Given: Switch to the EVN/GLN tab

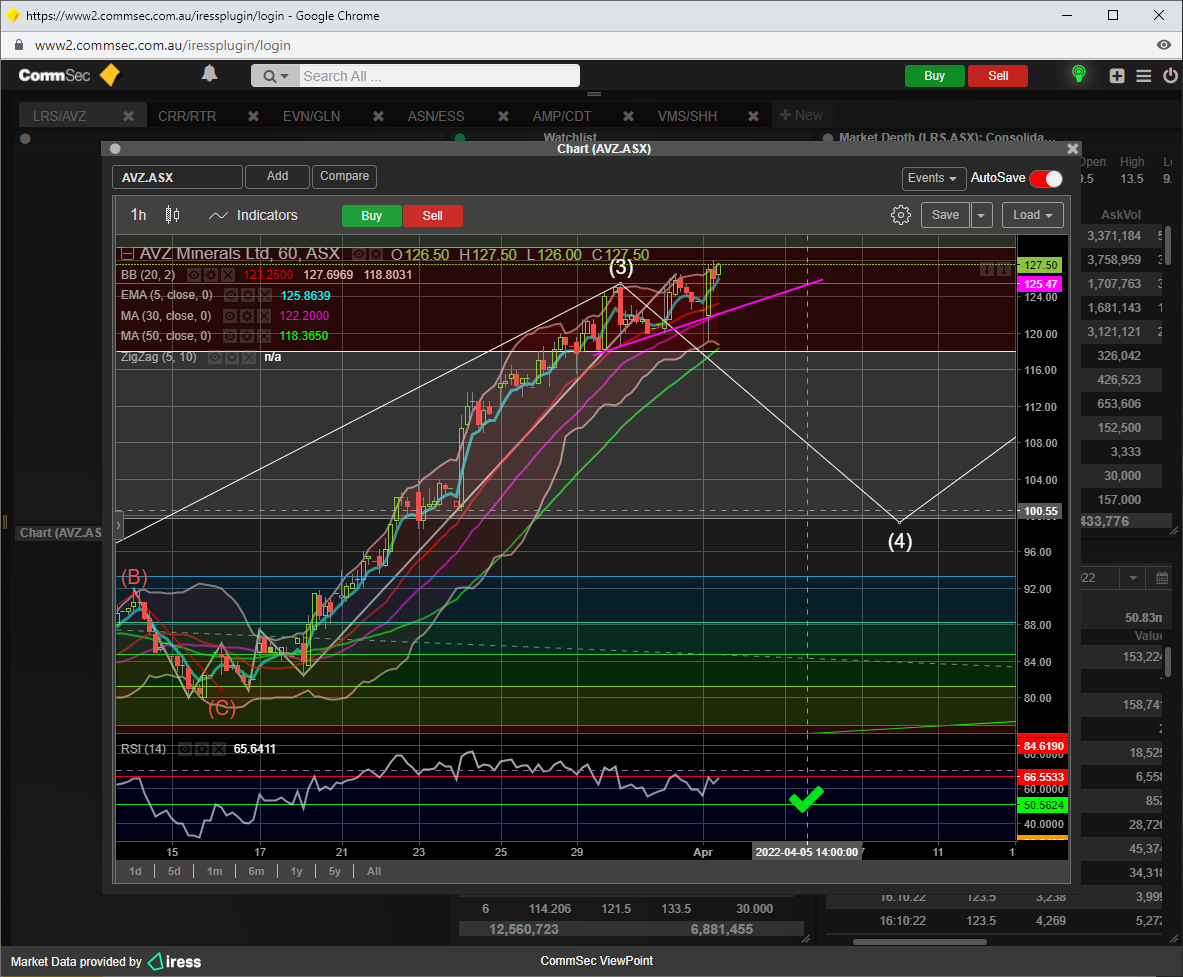Looking at the screenshot, I should click(311, 116).
